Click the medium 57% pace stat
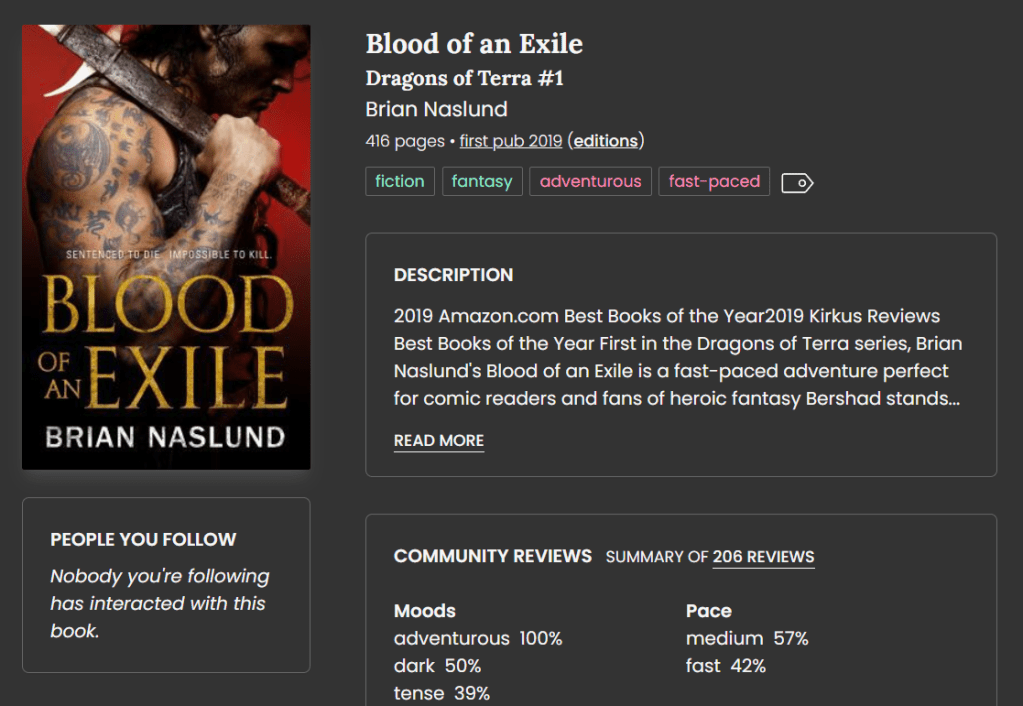Viewport: 1023px width, 706px height. pos(747,638)
